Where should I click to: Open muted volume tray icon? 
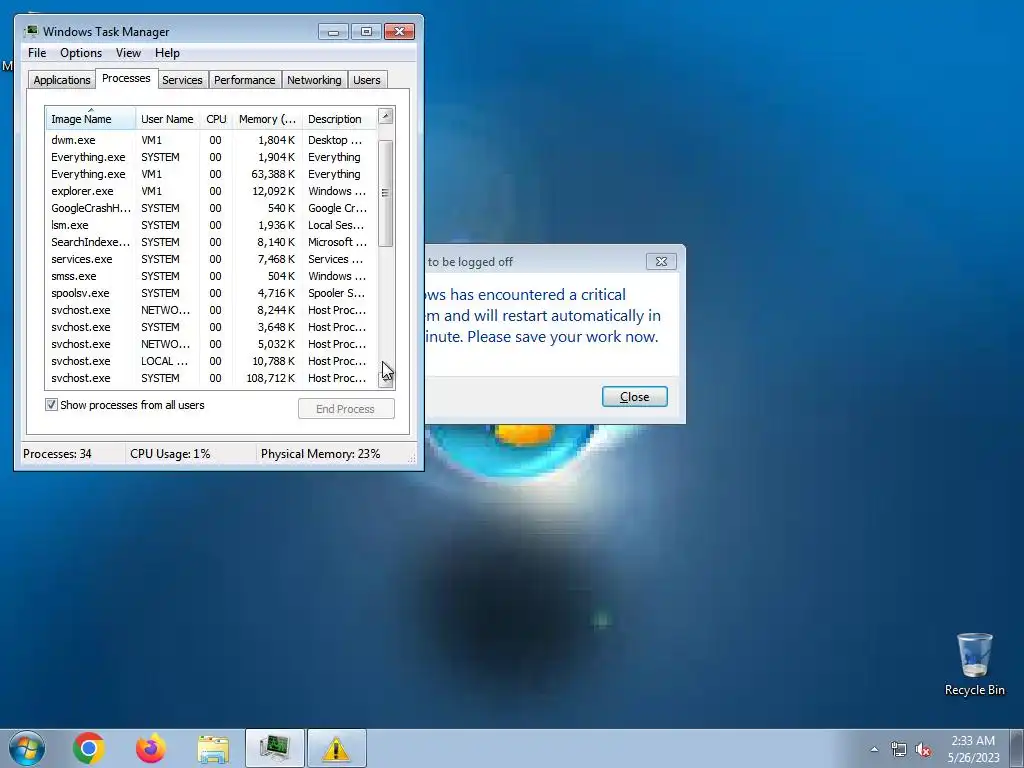pos(923,749)
